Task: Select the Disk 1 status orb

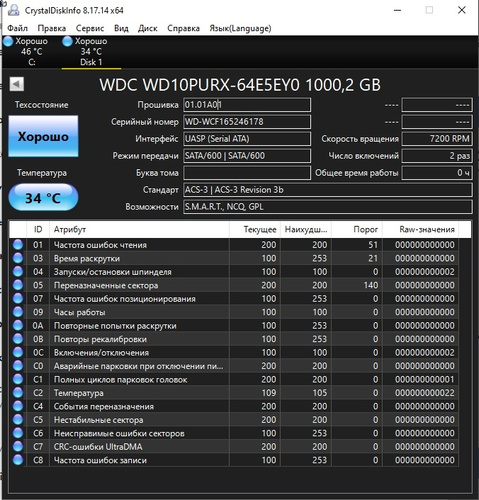Action: [x=67, y=41]
